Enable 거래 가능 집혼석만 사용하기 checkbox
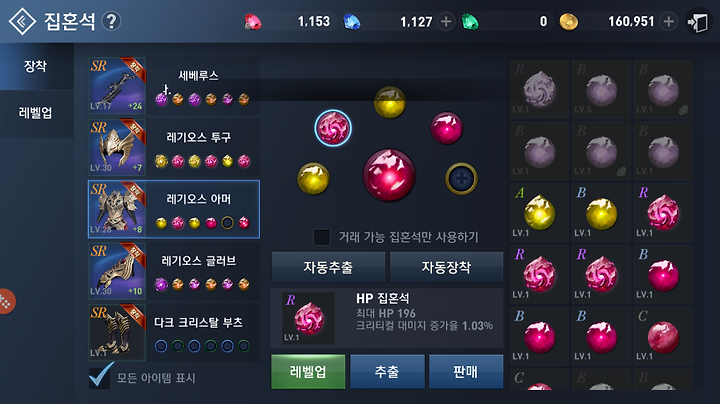The image size is (720, 404). (x=321, y=237)
